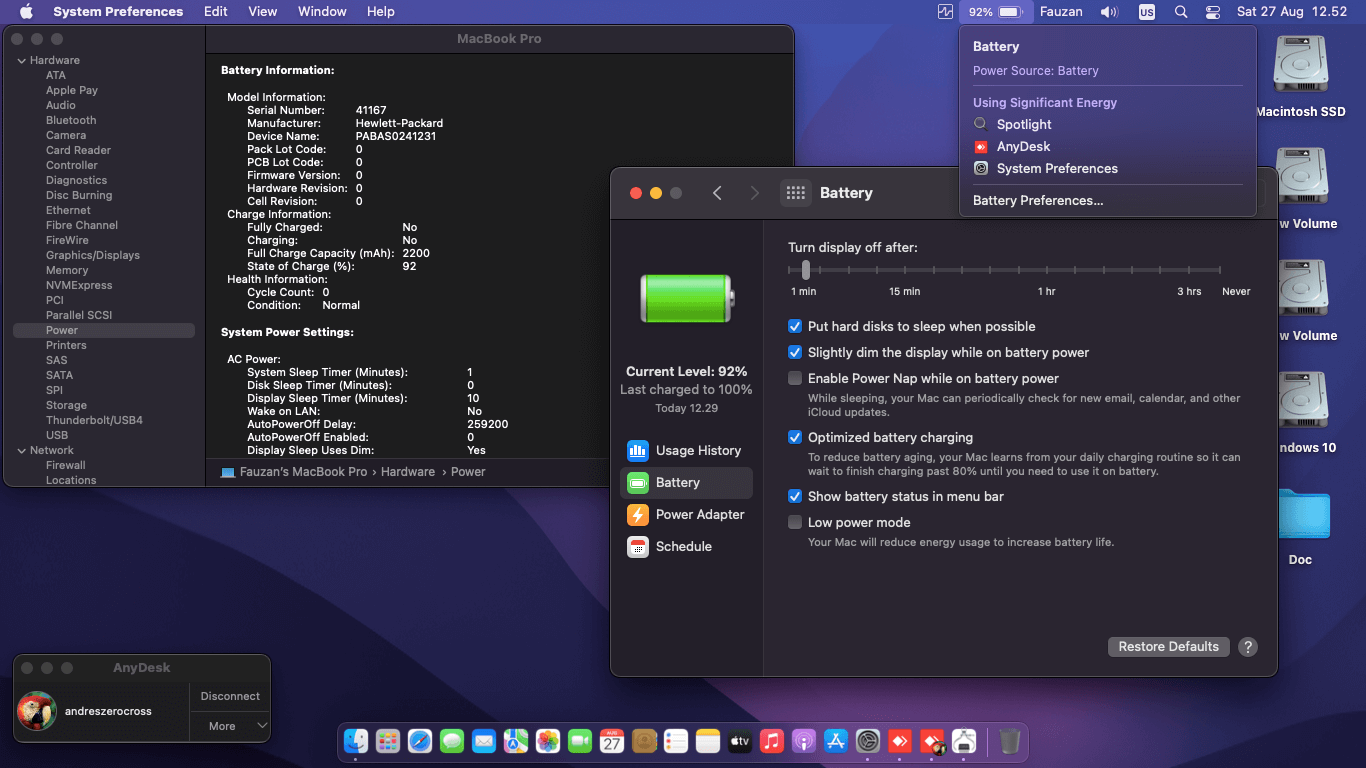This screenshot has width=1366, height=768.
Task: Open Control Center from the menu bar
Action: click(x=1213, y=12)
